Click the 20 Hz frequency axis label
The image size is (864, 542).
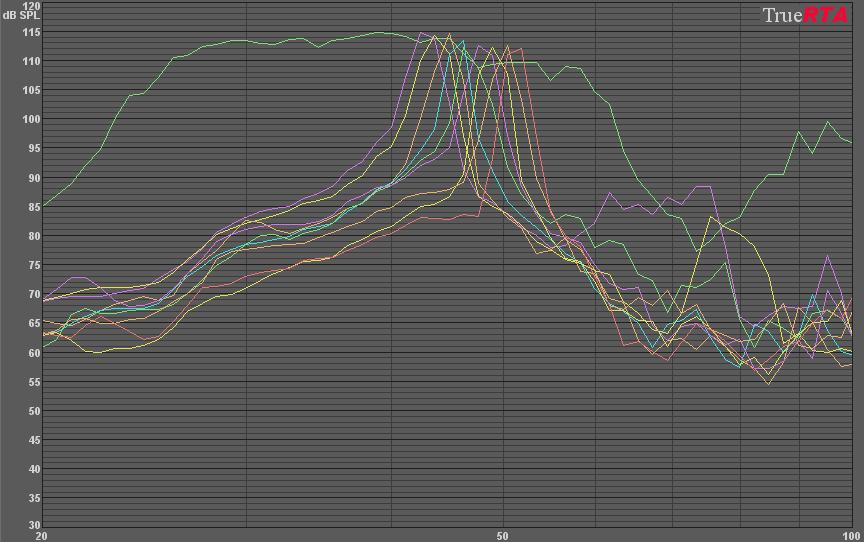[x=42, y=535]
